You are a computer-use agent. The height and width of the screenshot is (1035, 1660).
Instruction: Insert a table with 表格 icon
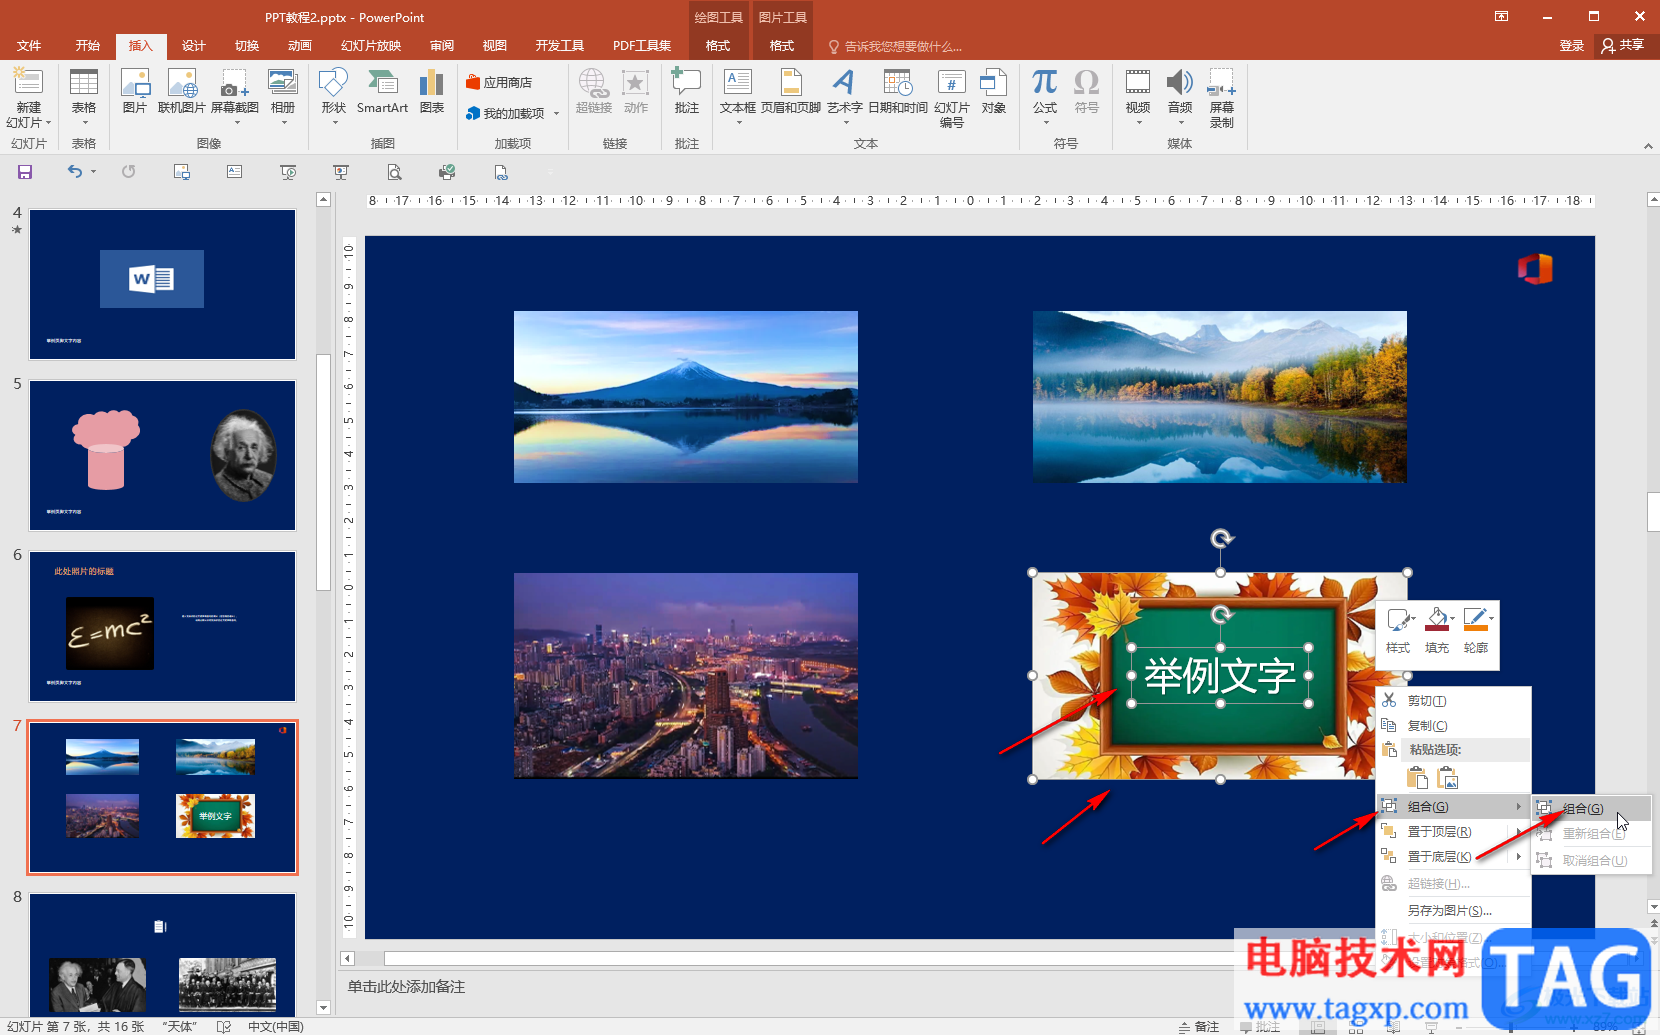point(84,92)
